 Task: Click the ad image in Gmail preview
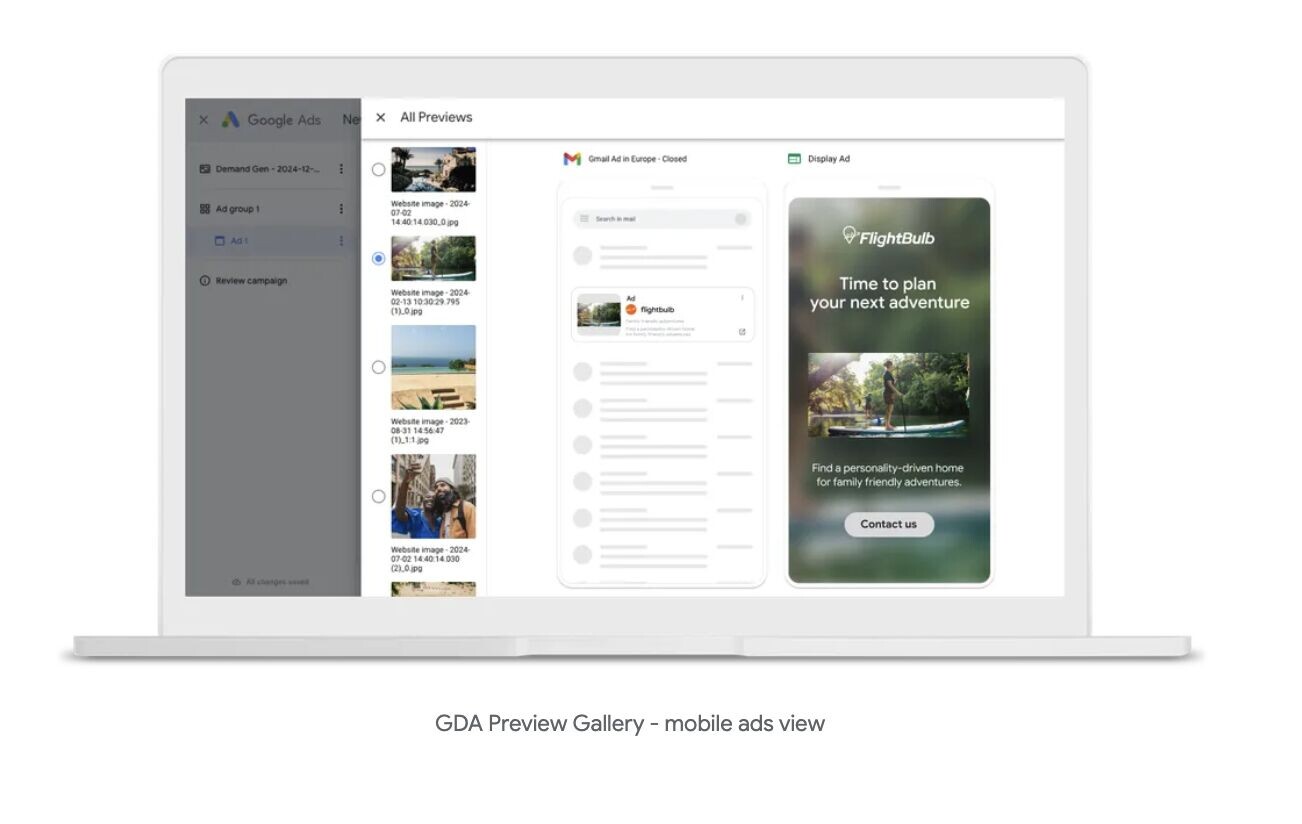(599, 315)
